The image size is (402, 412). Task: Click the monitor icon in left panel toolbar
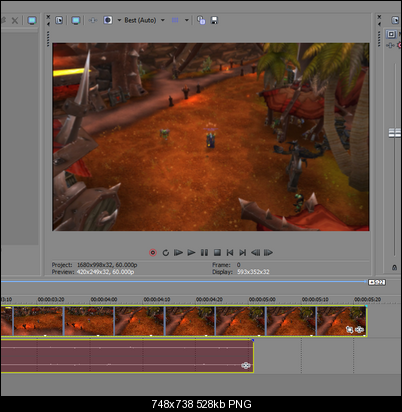[32, 21]
